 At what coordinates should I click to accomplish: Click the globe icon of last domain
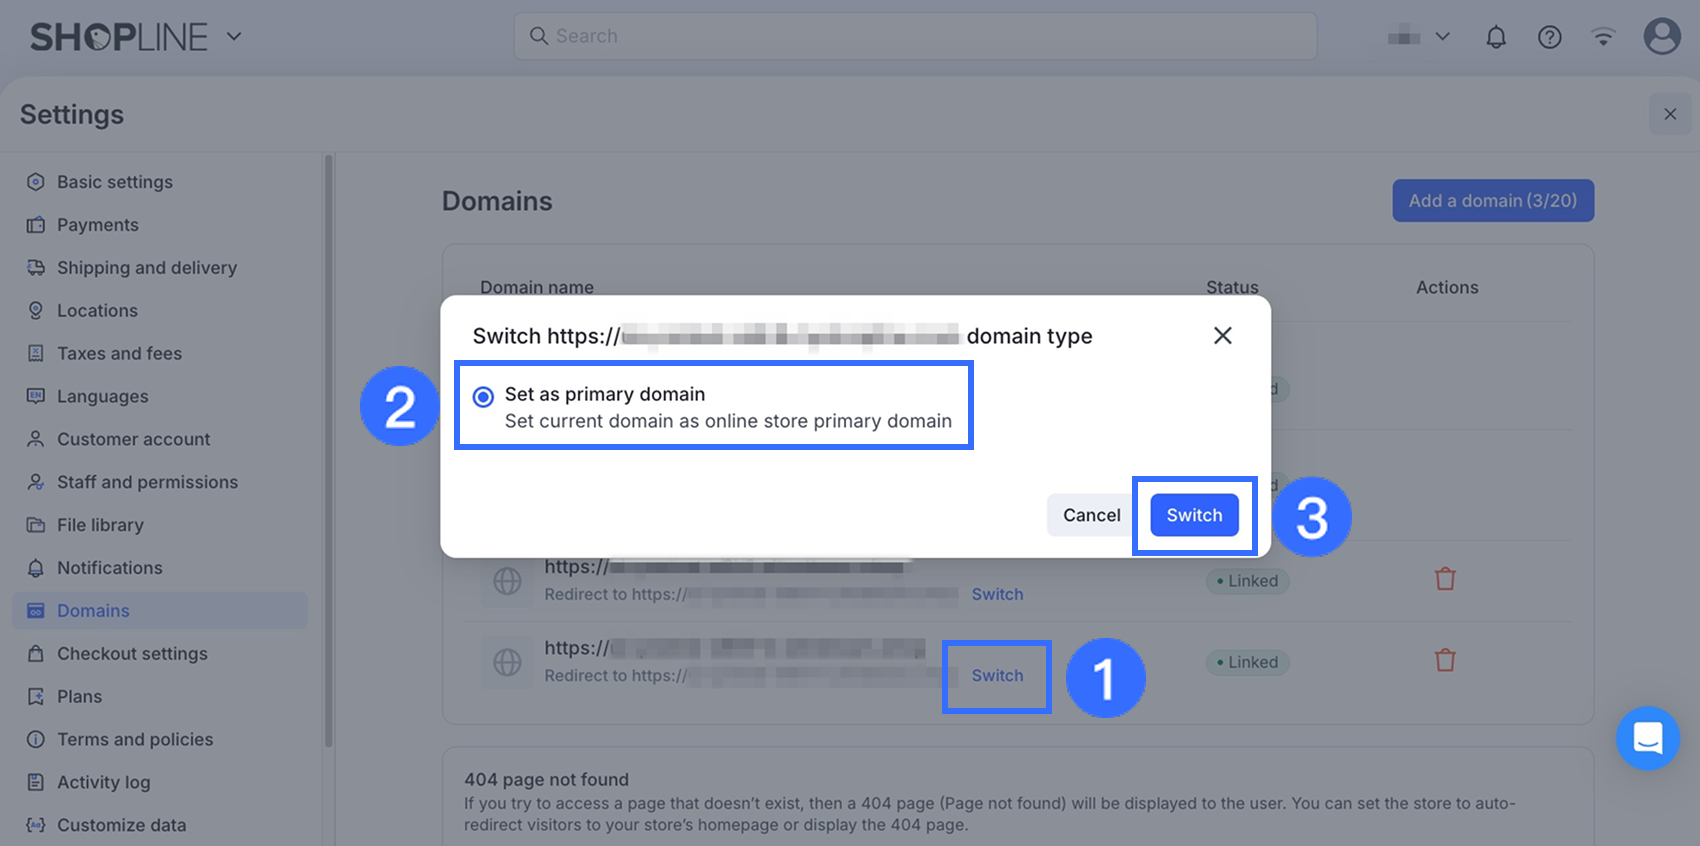click(x=507, y=662)
